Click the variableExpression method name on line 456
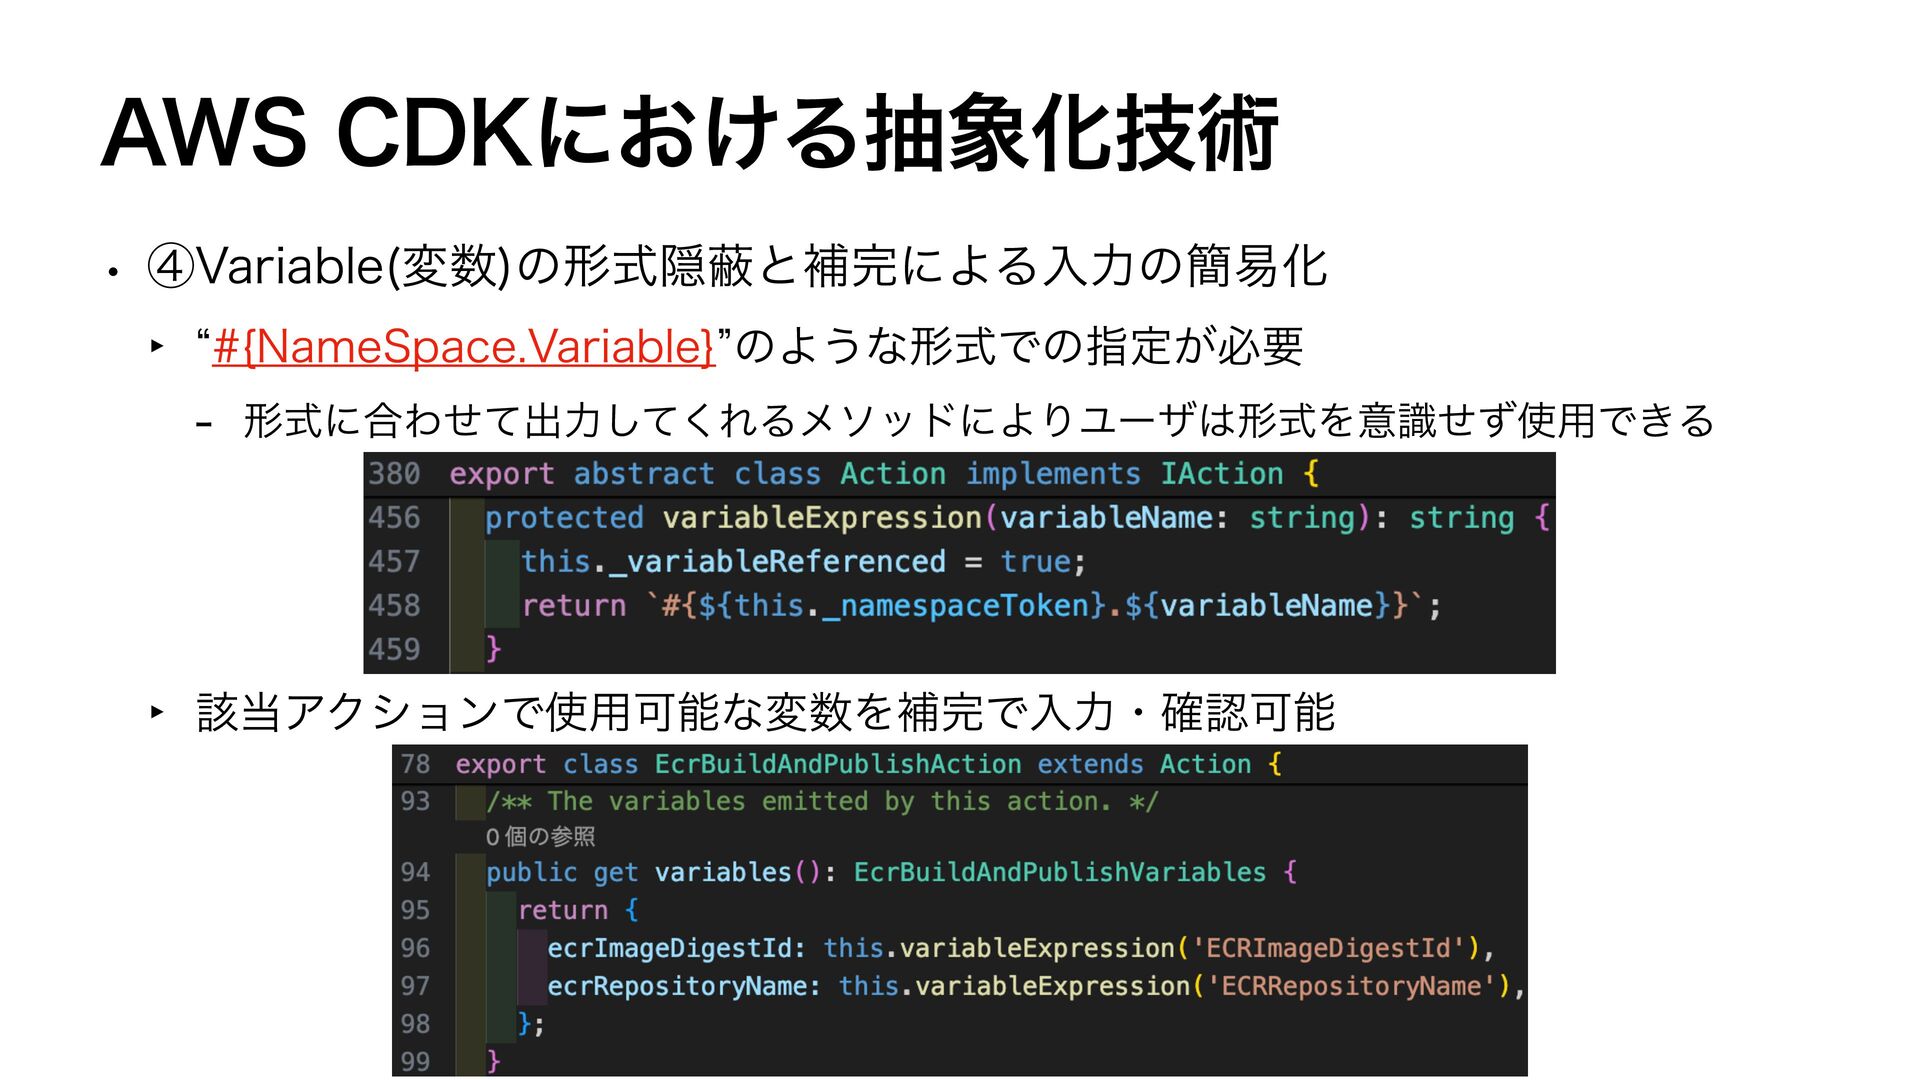This screenshot has width=1920, height=1080. click(821, 518)
